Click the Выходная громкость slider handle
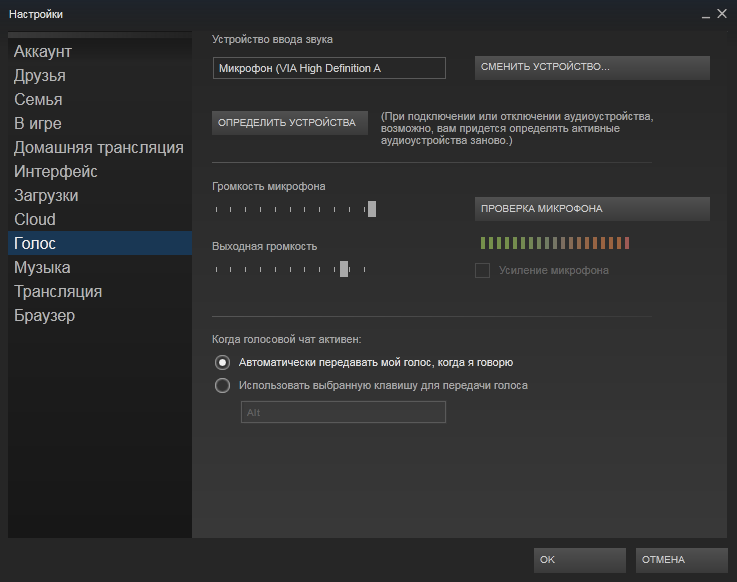This screenshot has height=582, width=737. point(344,268)
